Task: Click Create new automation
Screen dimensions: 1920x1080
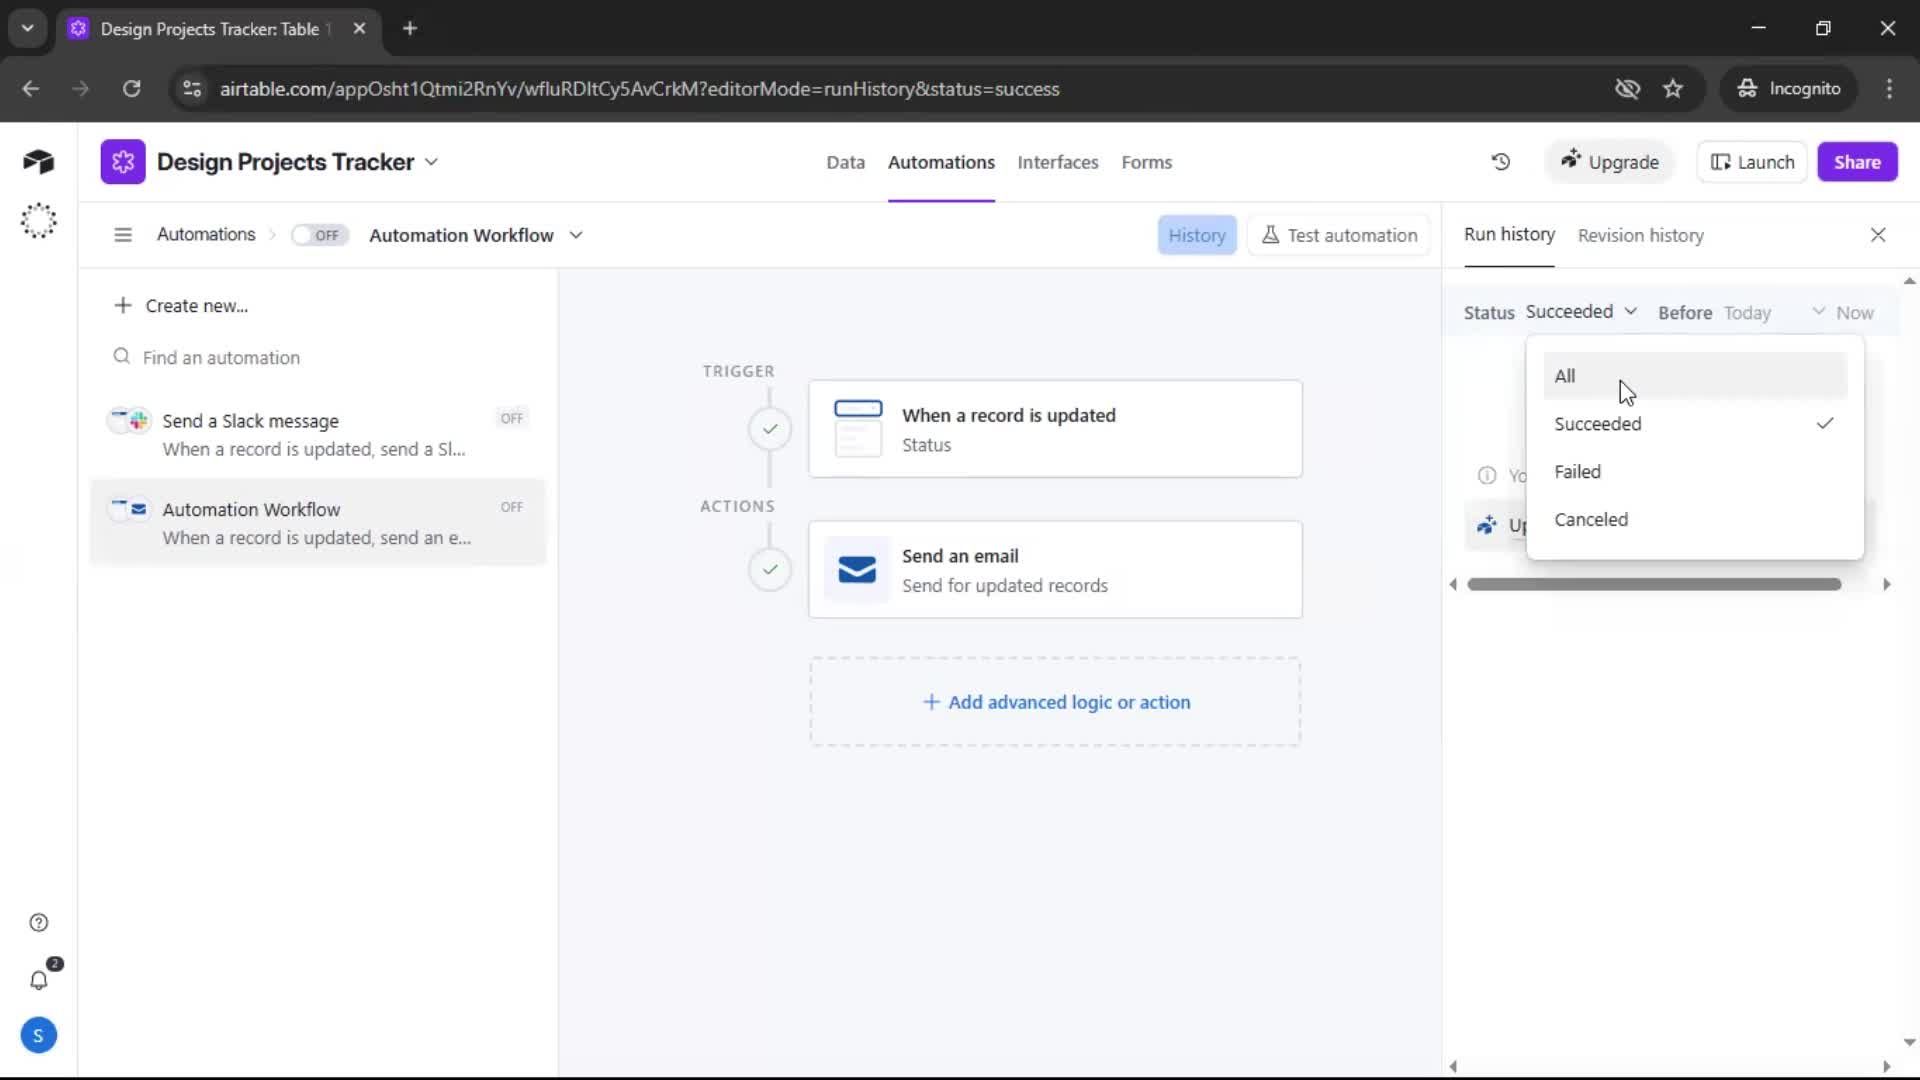Action: (x=181, y=305)
